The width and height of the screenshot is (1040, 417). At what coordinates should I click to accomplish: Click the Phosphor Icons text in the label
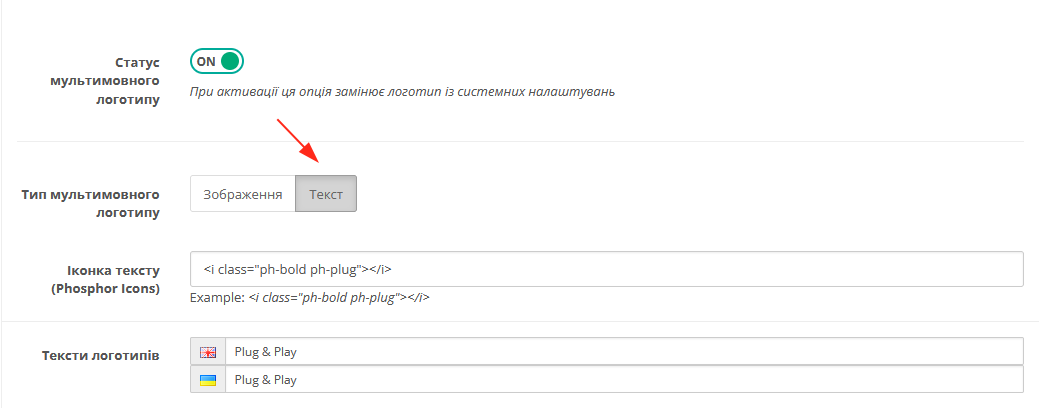coord(105,289)
